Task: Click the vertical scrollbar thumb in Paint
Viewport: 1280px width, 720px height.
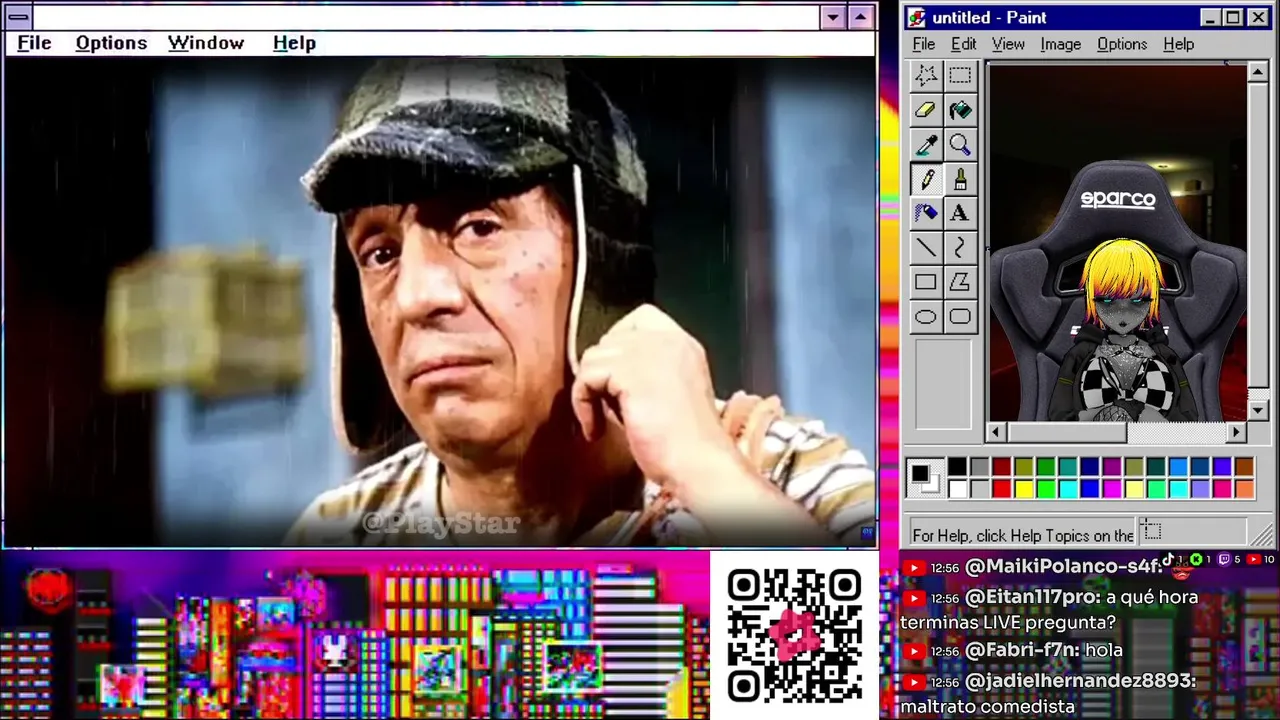Action: coord(1258,234)
